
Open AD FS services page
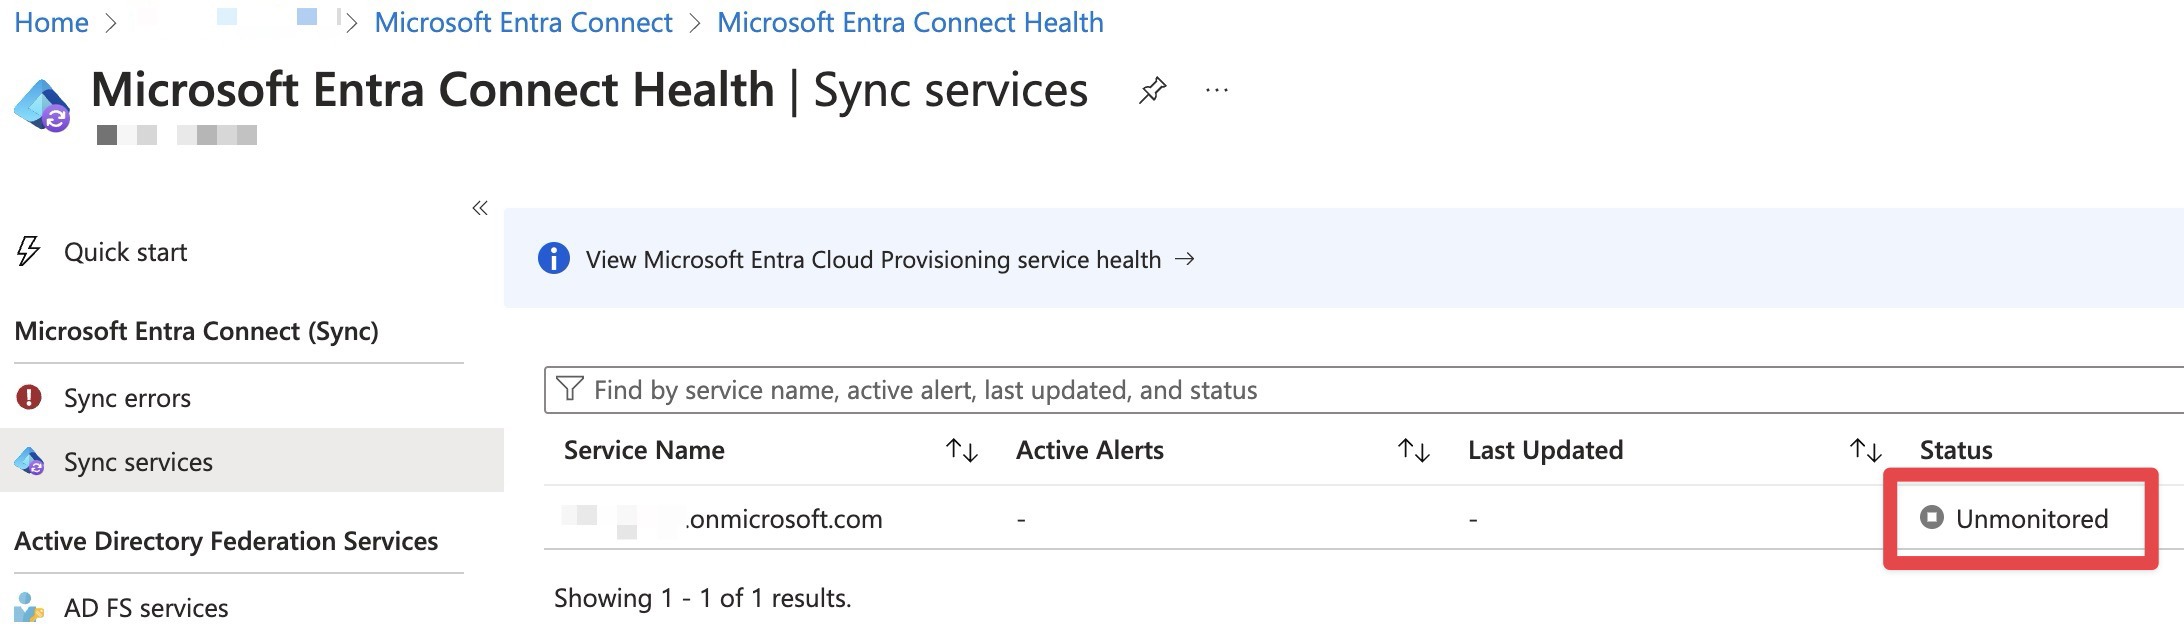146,608
